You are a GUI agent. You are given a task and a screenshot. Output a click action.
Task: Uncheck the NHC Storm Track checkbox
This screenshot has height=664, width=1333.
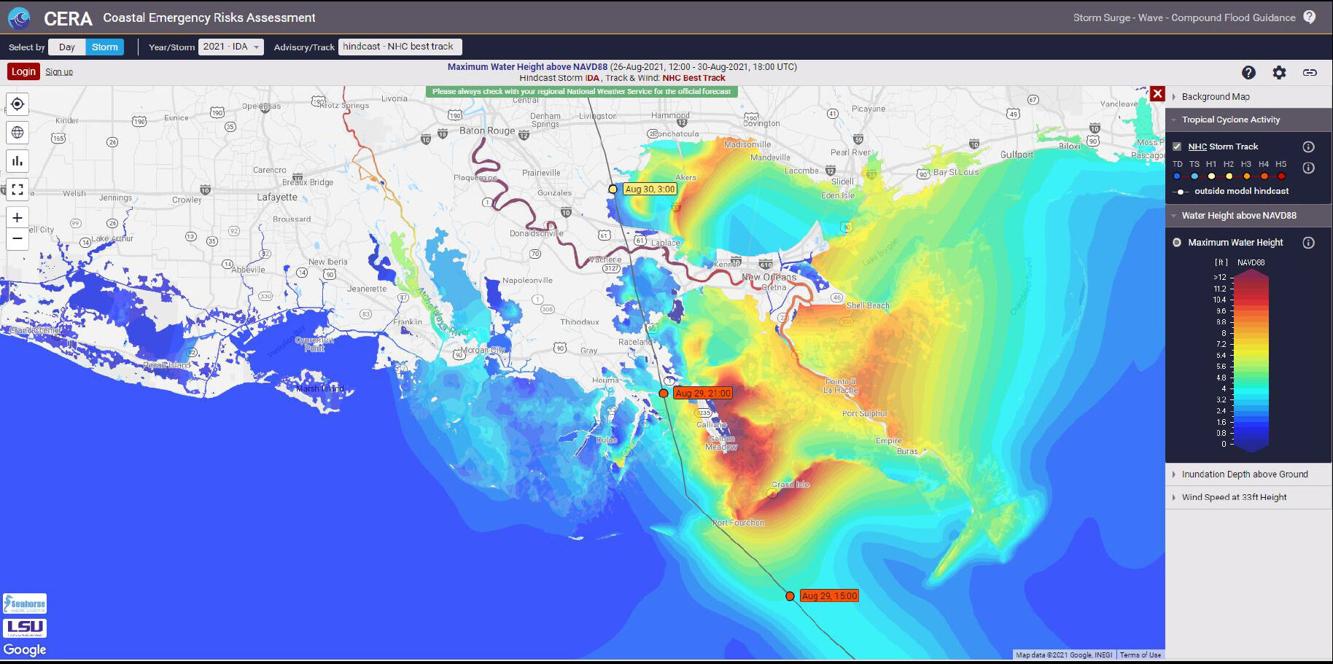[x=1176, y=145]
